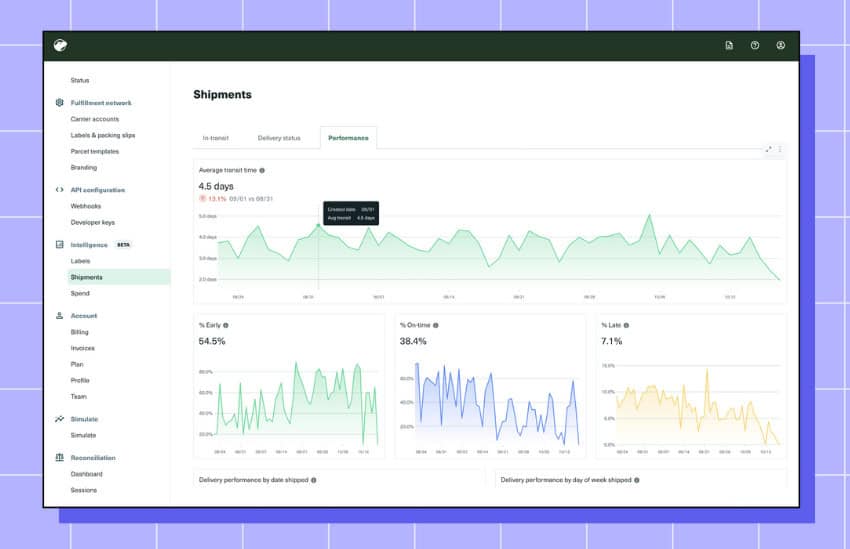Open Spend under Intelligence
The height and width of the screenshot is (549, 850).
(80, 293)
